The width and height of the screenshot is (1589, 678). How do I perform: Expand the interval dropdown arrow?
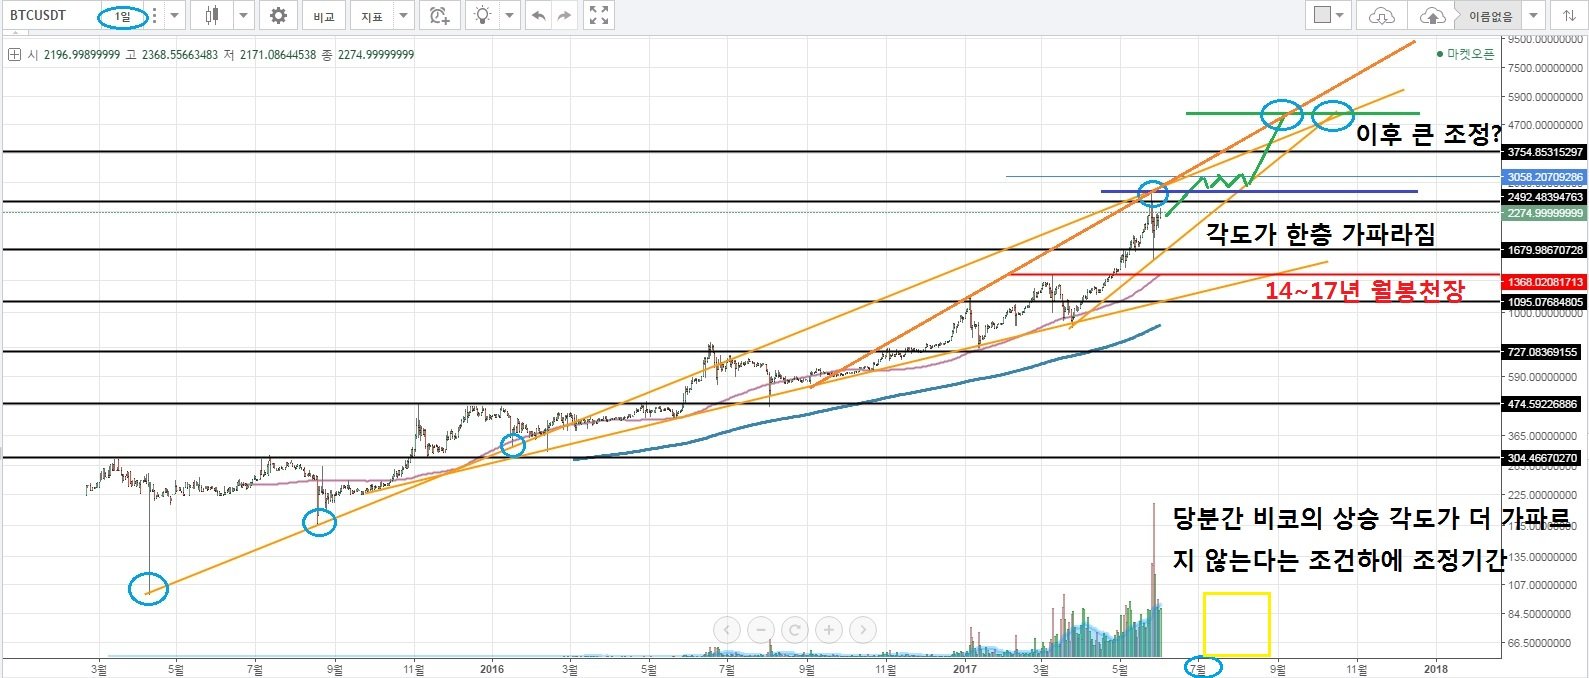pyautogui.click(x=175, y=16)
